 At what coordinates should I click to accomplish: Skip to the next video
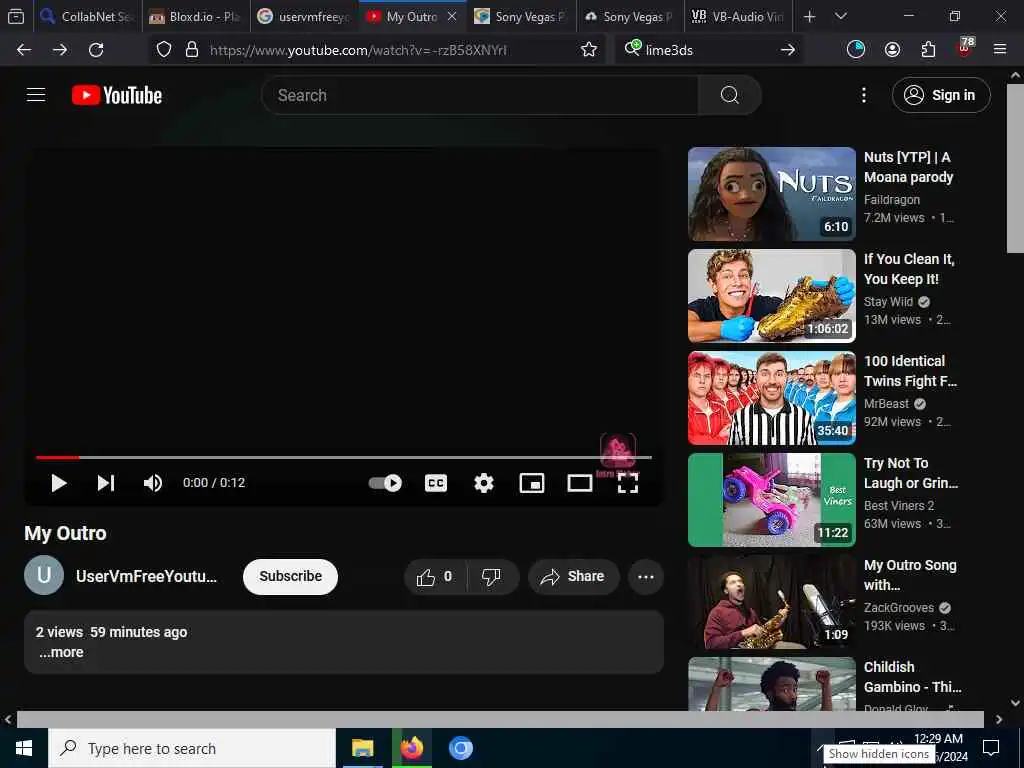(106, 483)
